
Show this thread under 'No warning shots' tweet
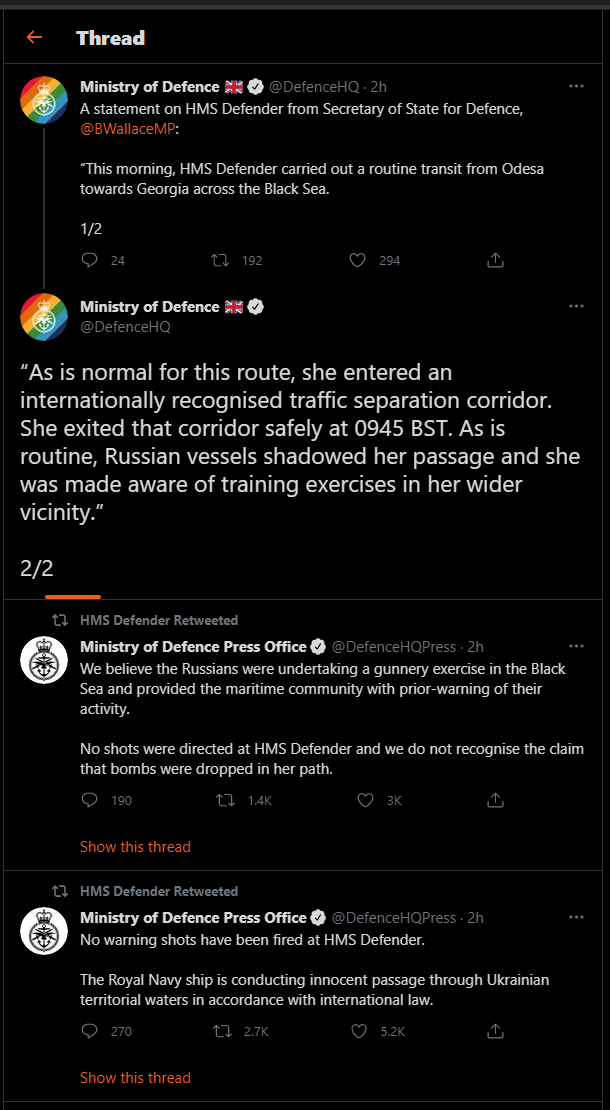click(135, 1077)
